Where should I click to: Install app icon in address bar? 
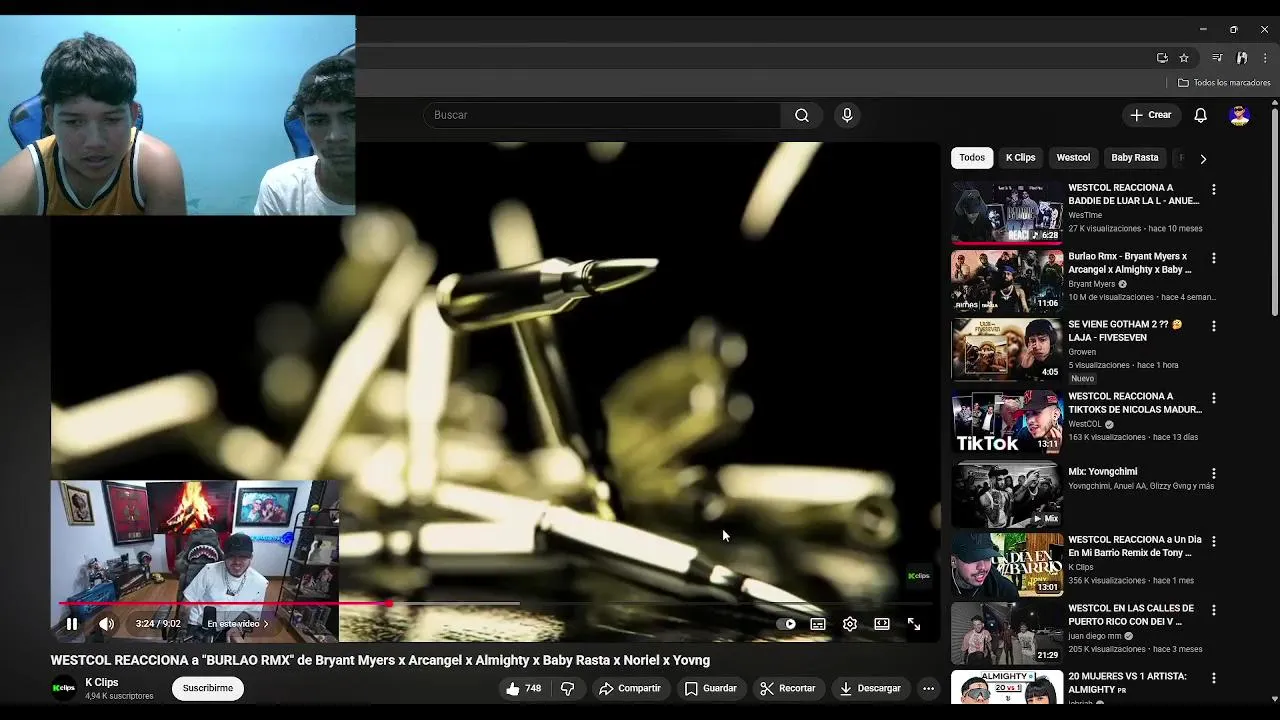click(1162, 58)
